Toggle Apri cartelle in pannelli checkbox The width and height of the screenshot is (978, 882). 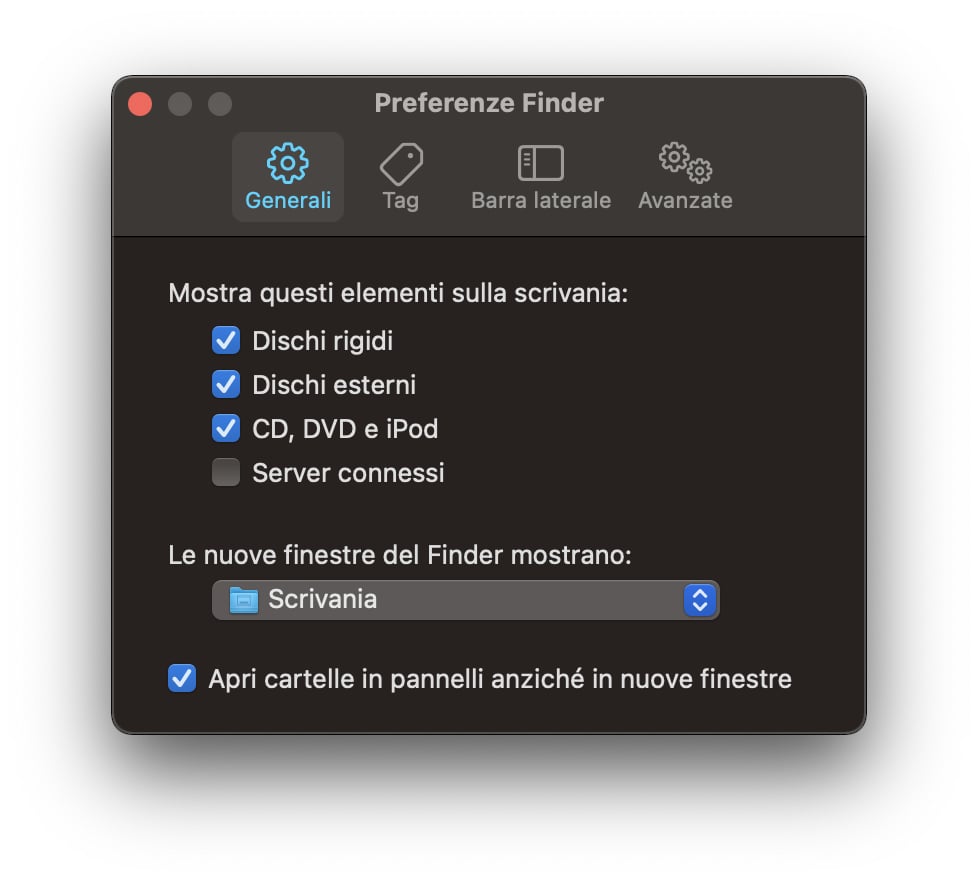(x=182, y=679)
